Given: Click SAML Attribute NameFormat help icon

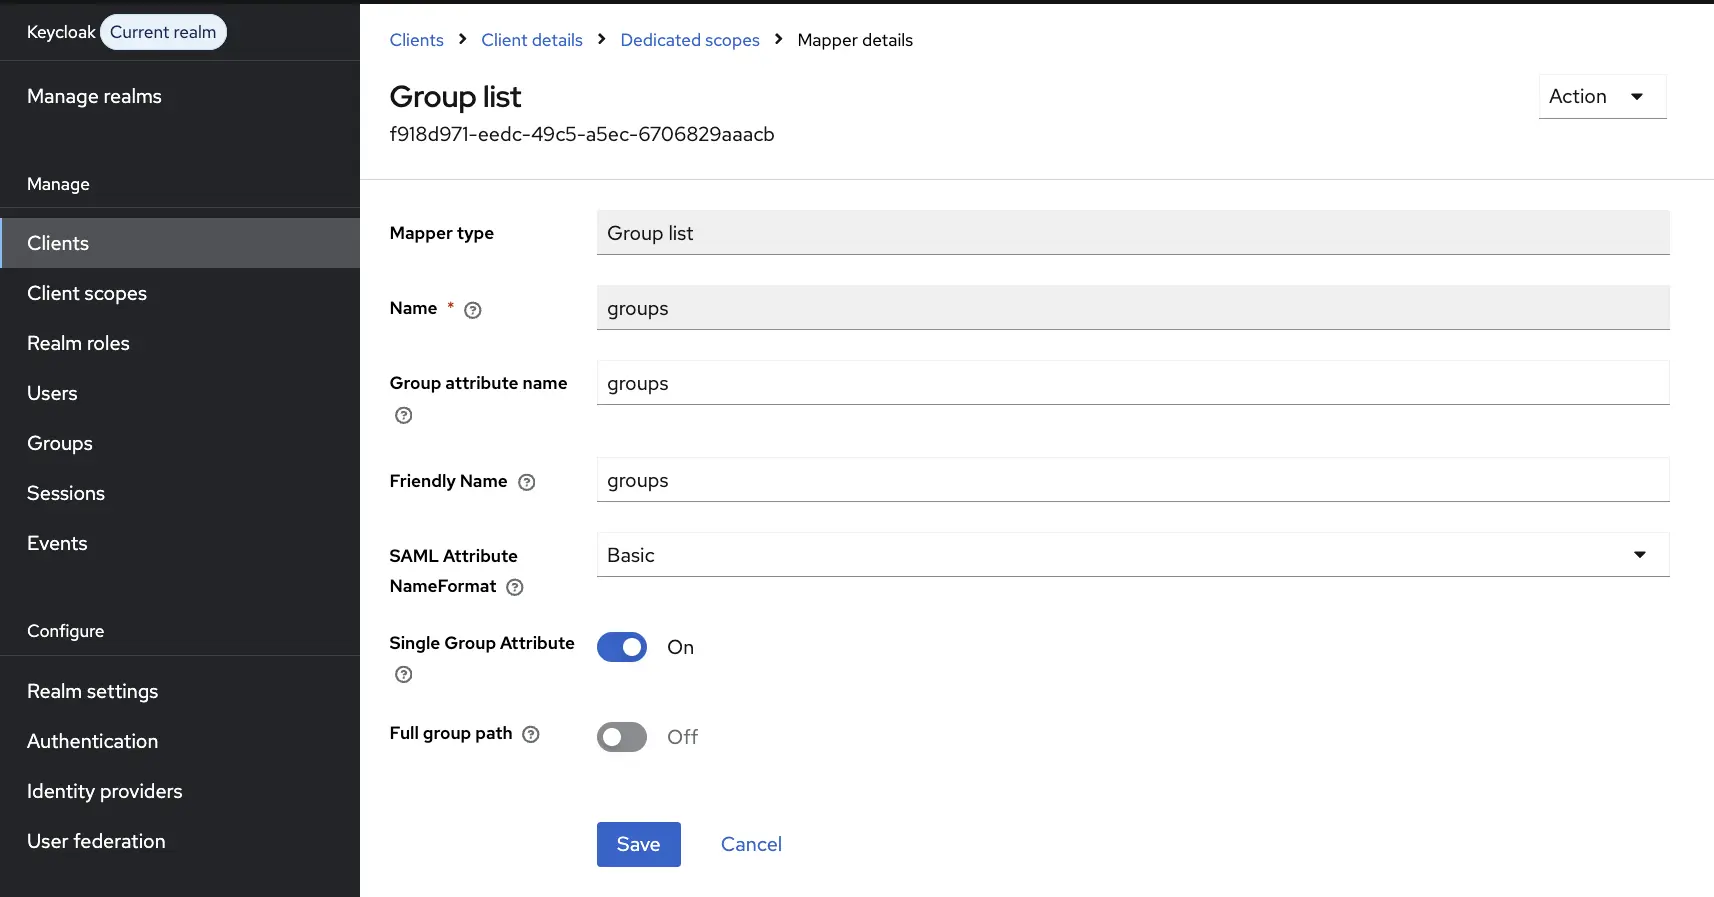Looking at the screenshot, I should (515, 587).
